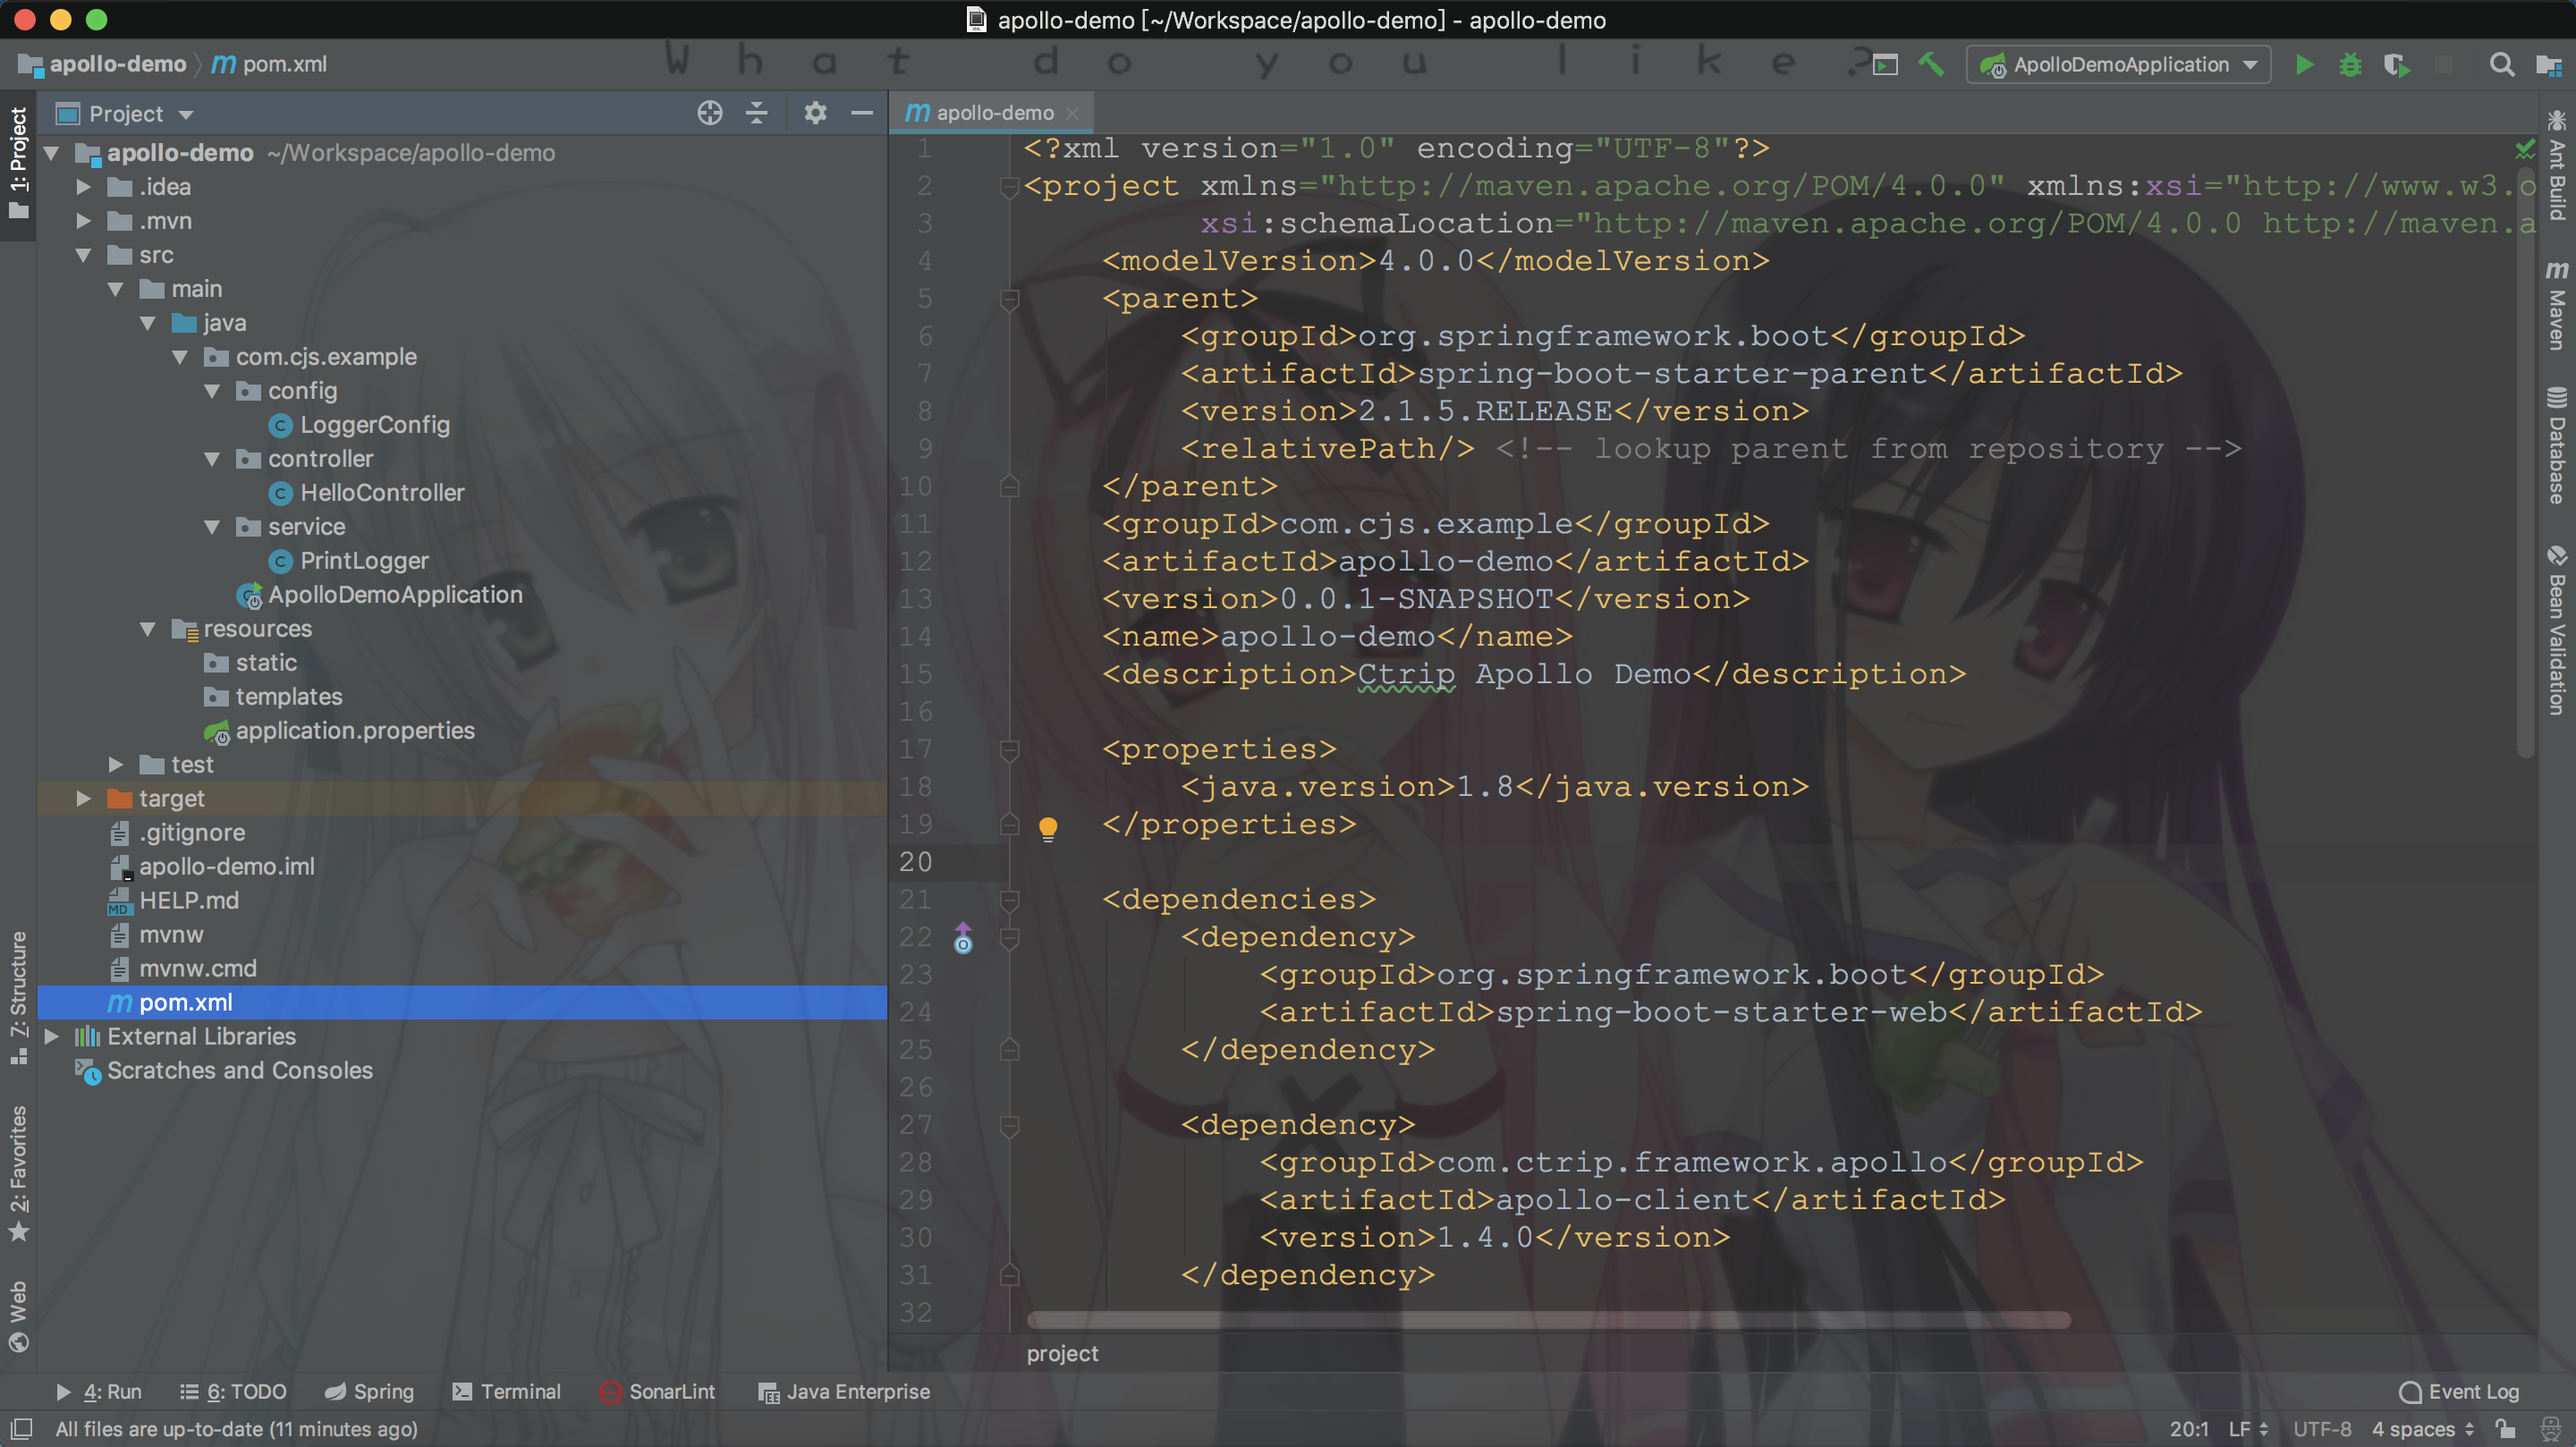Open the LoggerConfig class
This screenshot has height=1447, width=2576.
tap(374, 425)
